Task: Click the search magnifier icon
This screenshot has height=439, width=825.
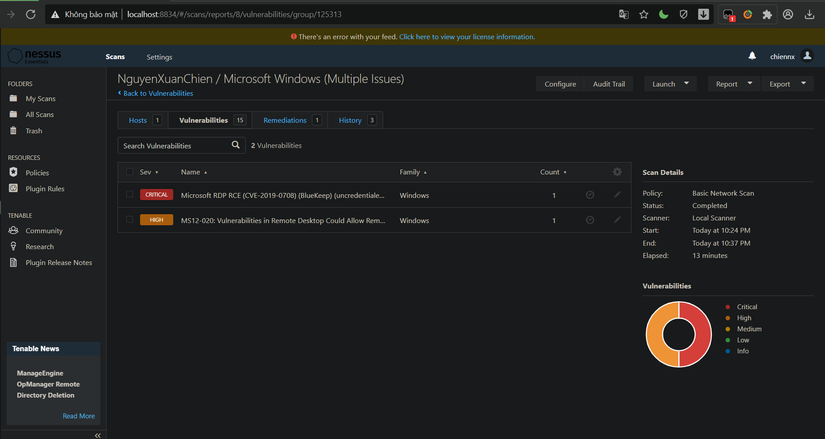Action: [x=236, y=145]
